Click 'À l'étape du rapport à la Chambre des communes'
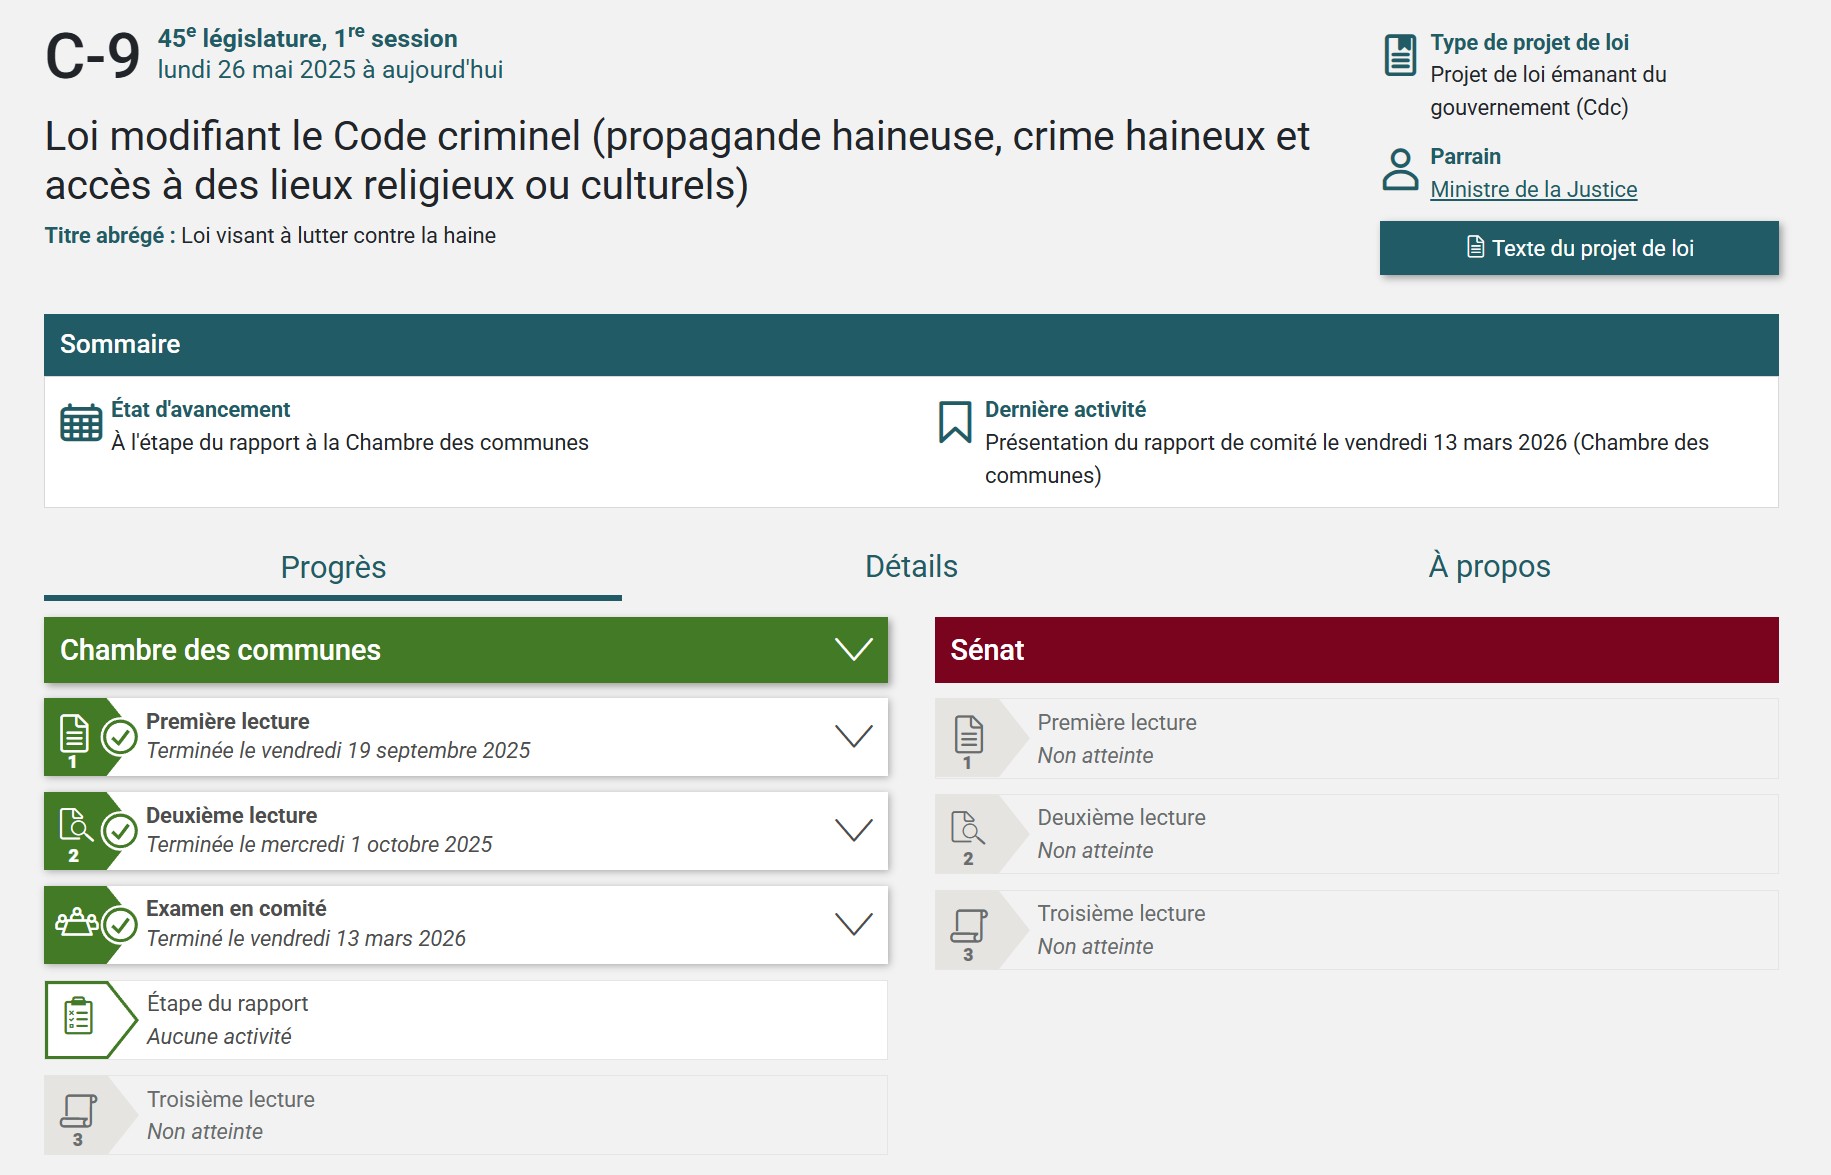Viewport: 1831px width, 1175px height. click(x=350, y=443)
